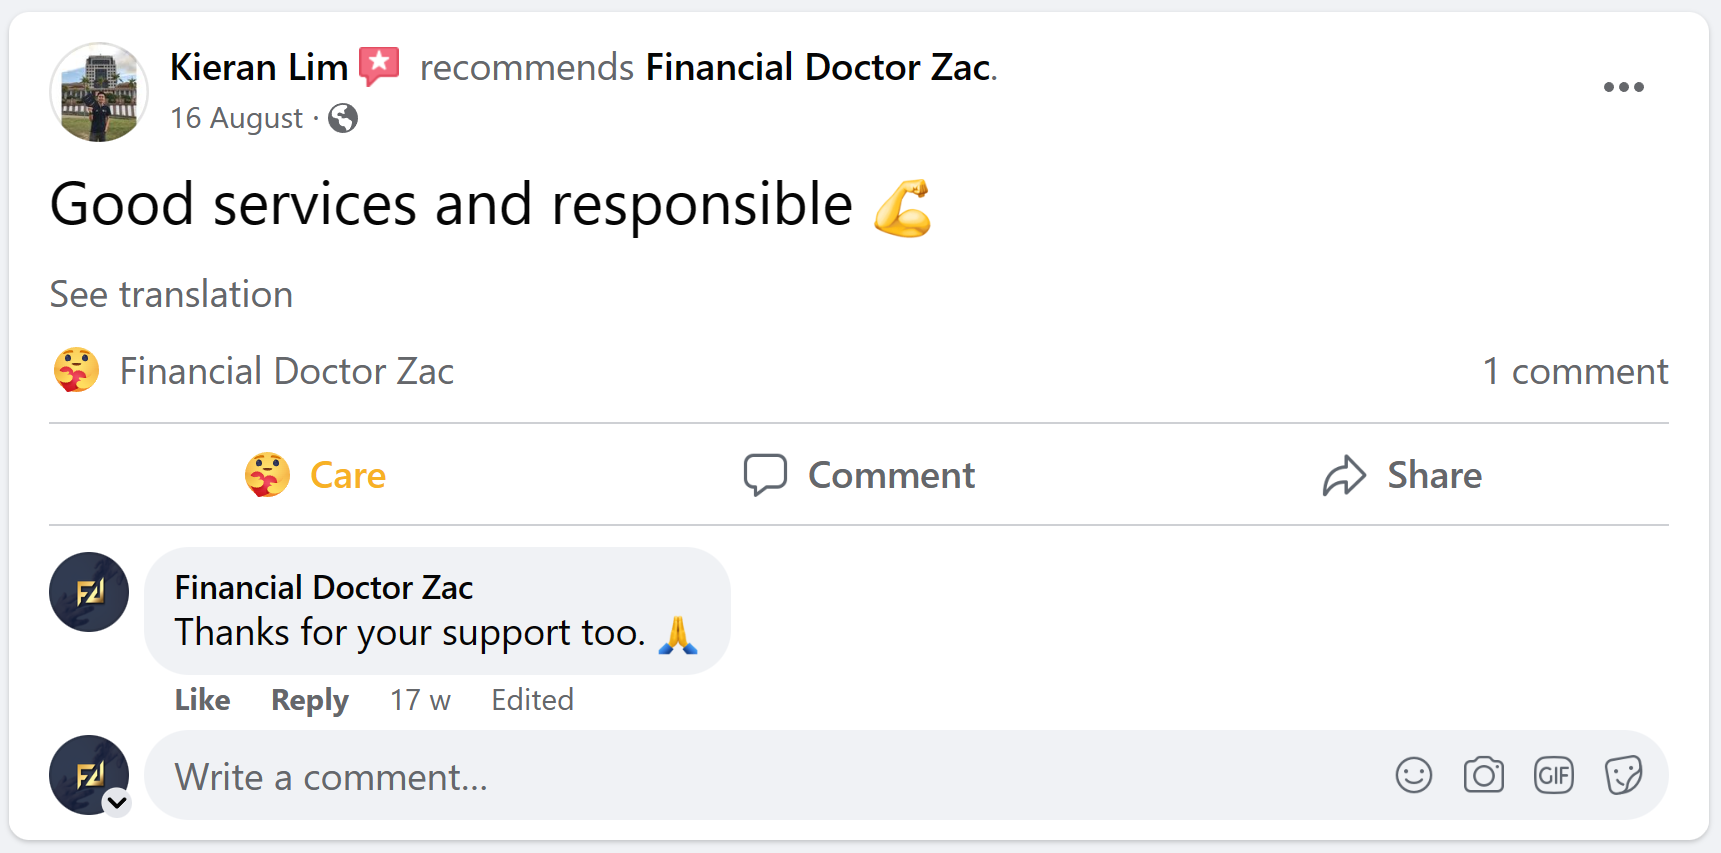Toggle the Care reaction button

[316, 475]
